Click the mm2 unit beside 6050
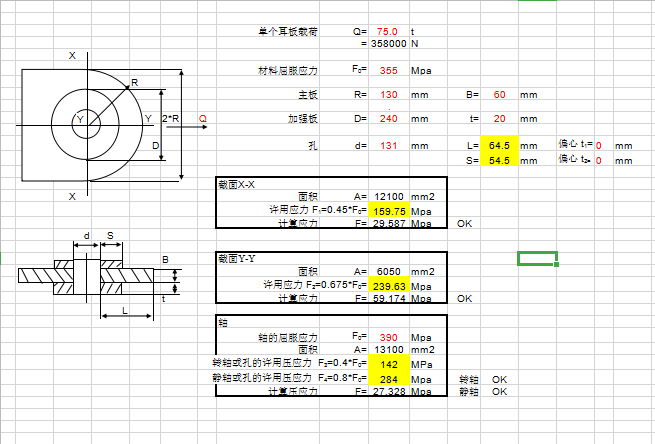This screenshot has height=444, width=655. click(423, 272)
